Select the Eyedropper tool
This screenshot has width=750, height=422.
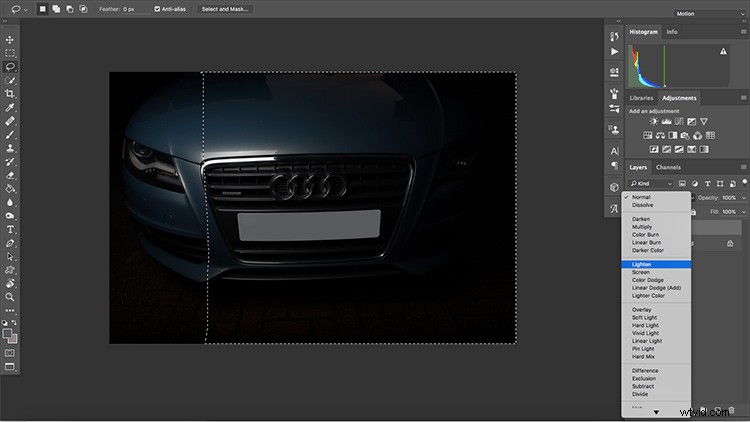click(x=10, y=107)
